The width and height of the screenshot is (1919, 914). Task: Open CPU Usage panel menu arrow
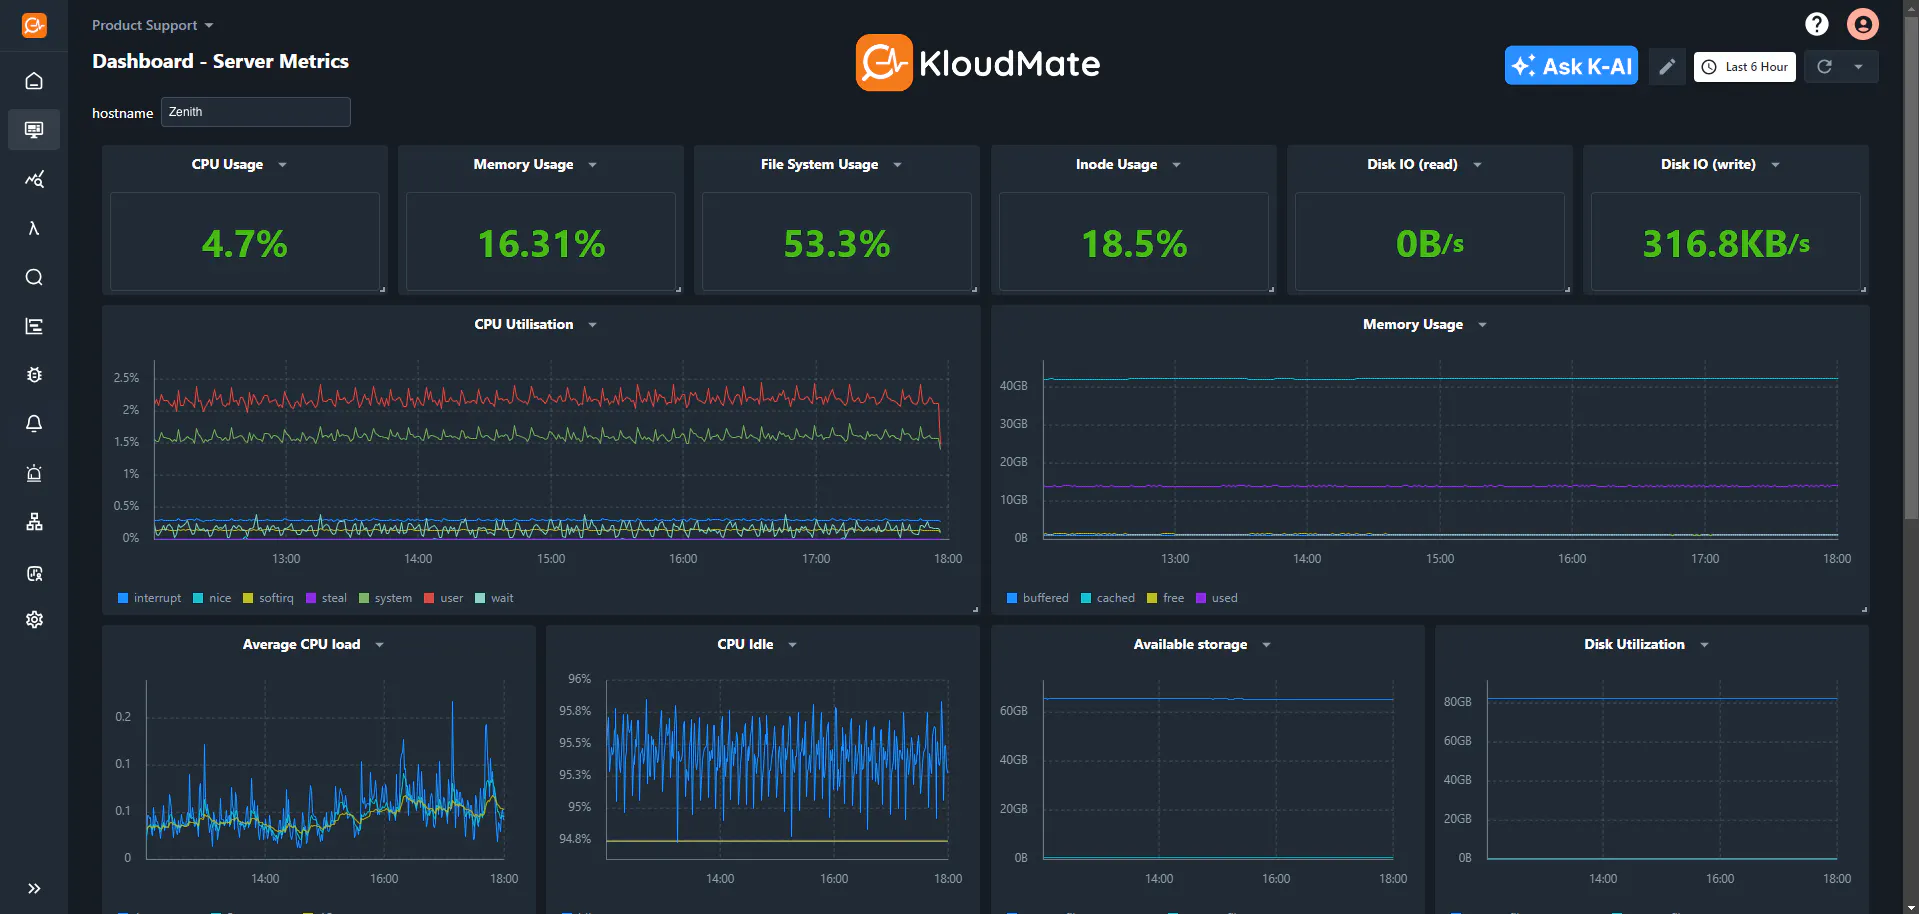(x=282, y=165)
